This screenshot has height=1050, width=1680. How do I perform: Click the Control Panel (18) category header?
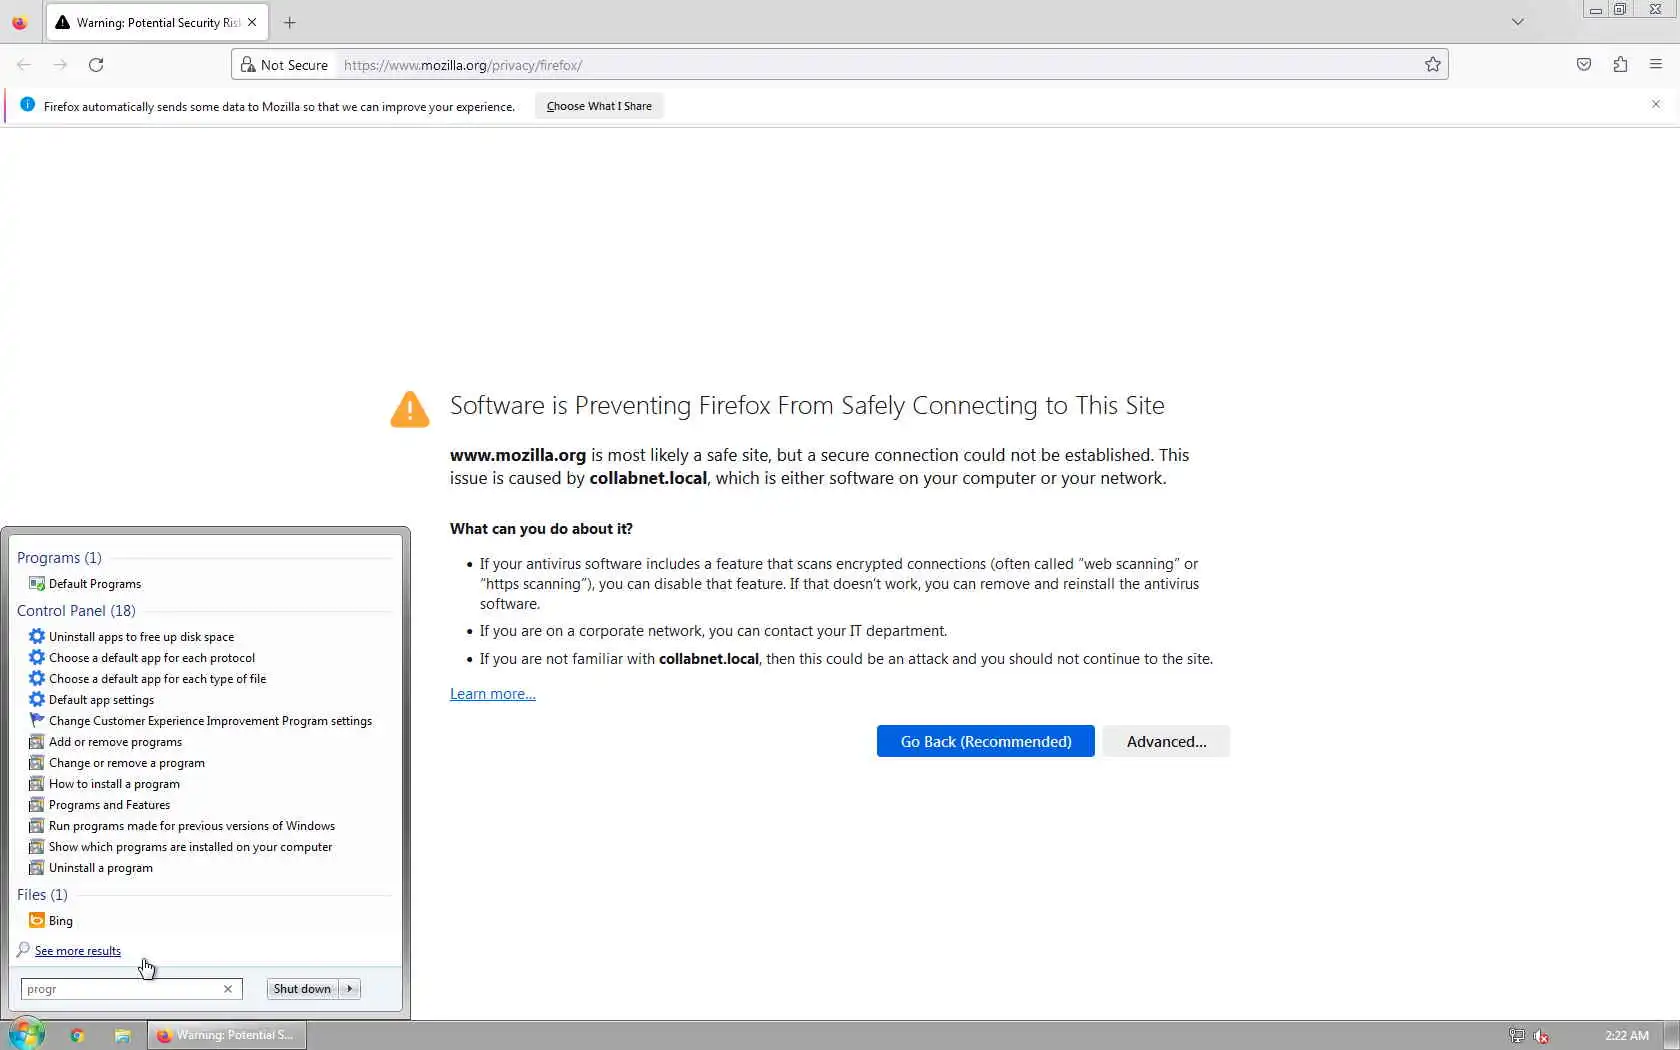click(76, 611)
